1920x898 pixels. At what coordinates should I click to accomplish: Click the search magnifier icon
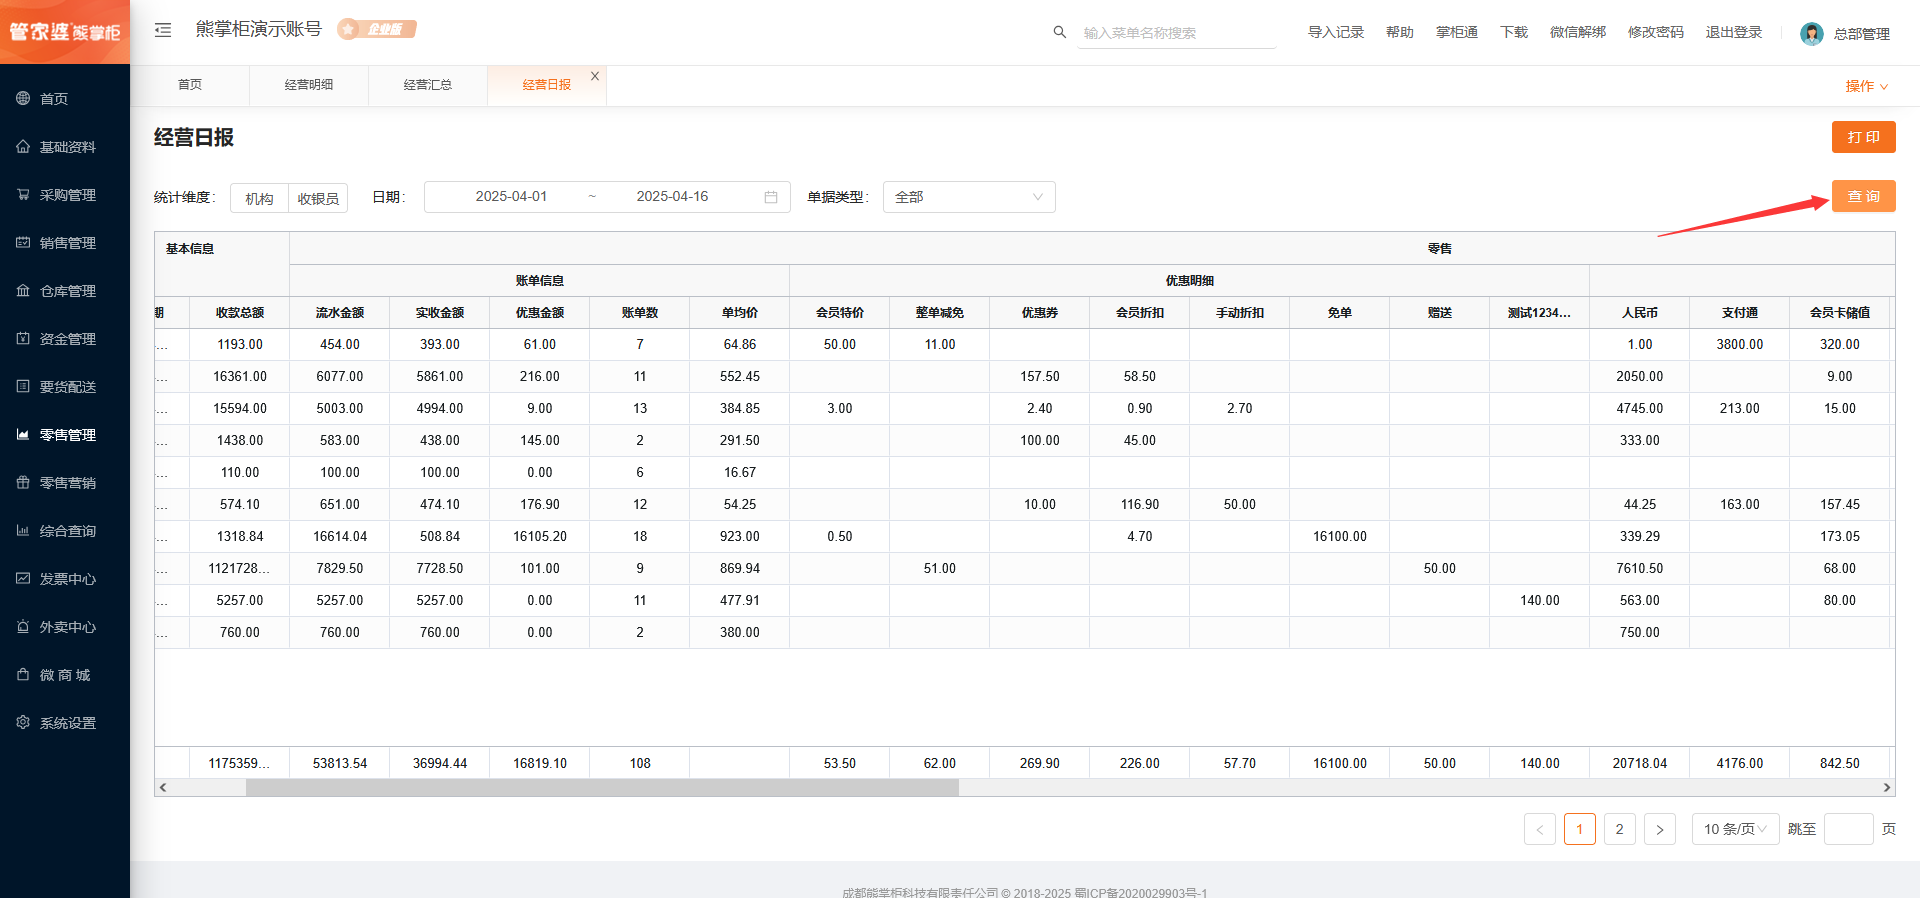pyautogui.click(x=1059, y=32)
